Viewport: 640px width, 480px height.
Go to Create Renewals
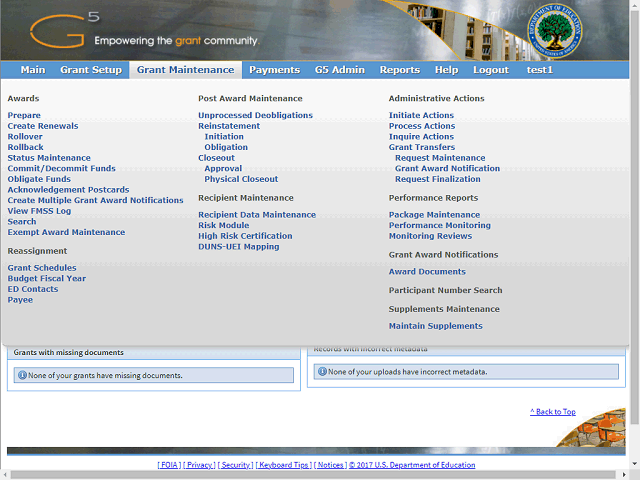[x=43, y=126]
